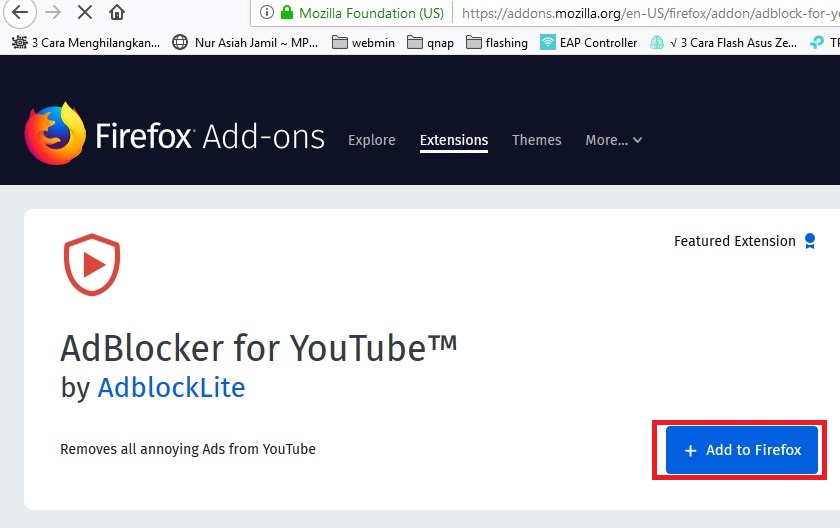The width and height of the screenshot is (840, 528).
Task: Click the AdBlocker red shield icon
Action: point(92,265)
